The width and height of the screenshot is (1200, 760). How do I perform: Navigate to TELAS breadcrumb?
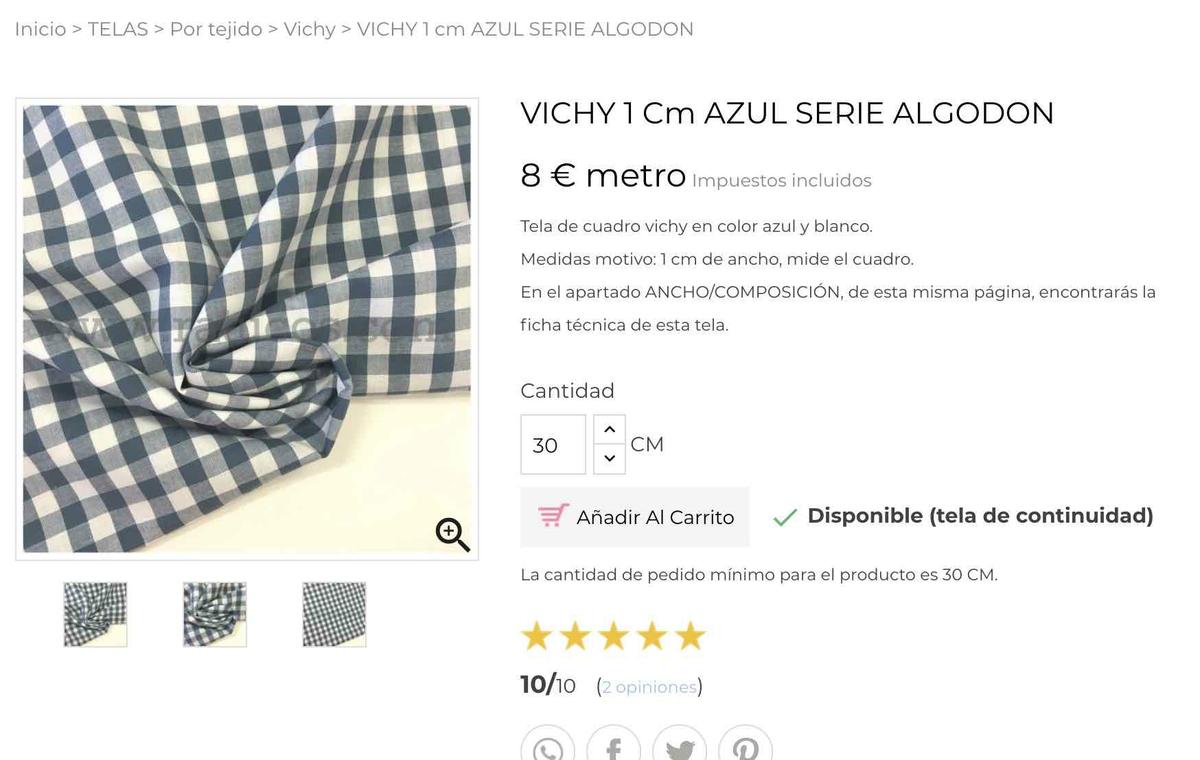pos(118,29)
